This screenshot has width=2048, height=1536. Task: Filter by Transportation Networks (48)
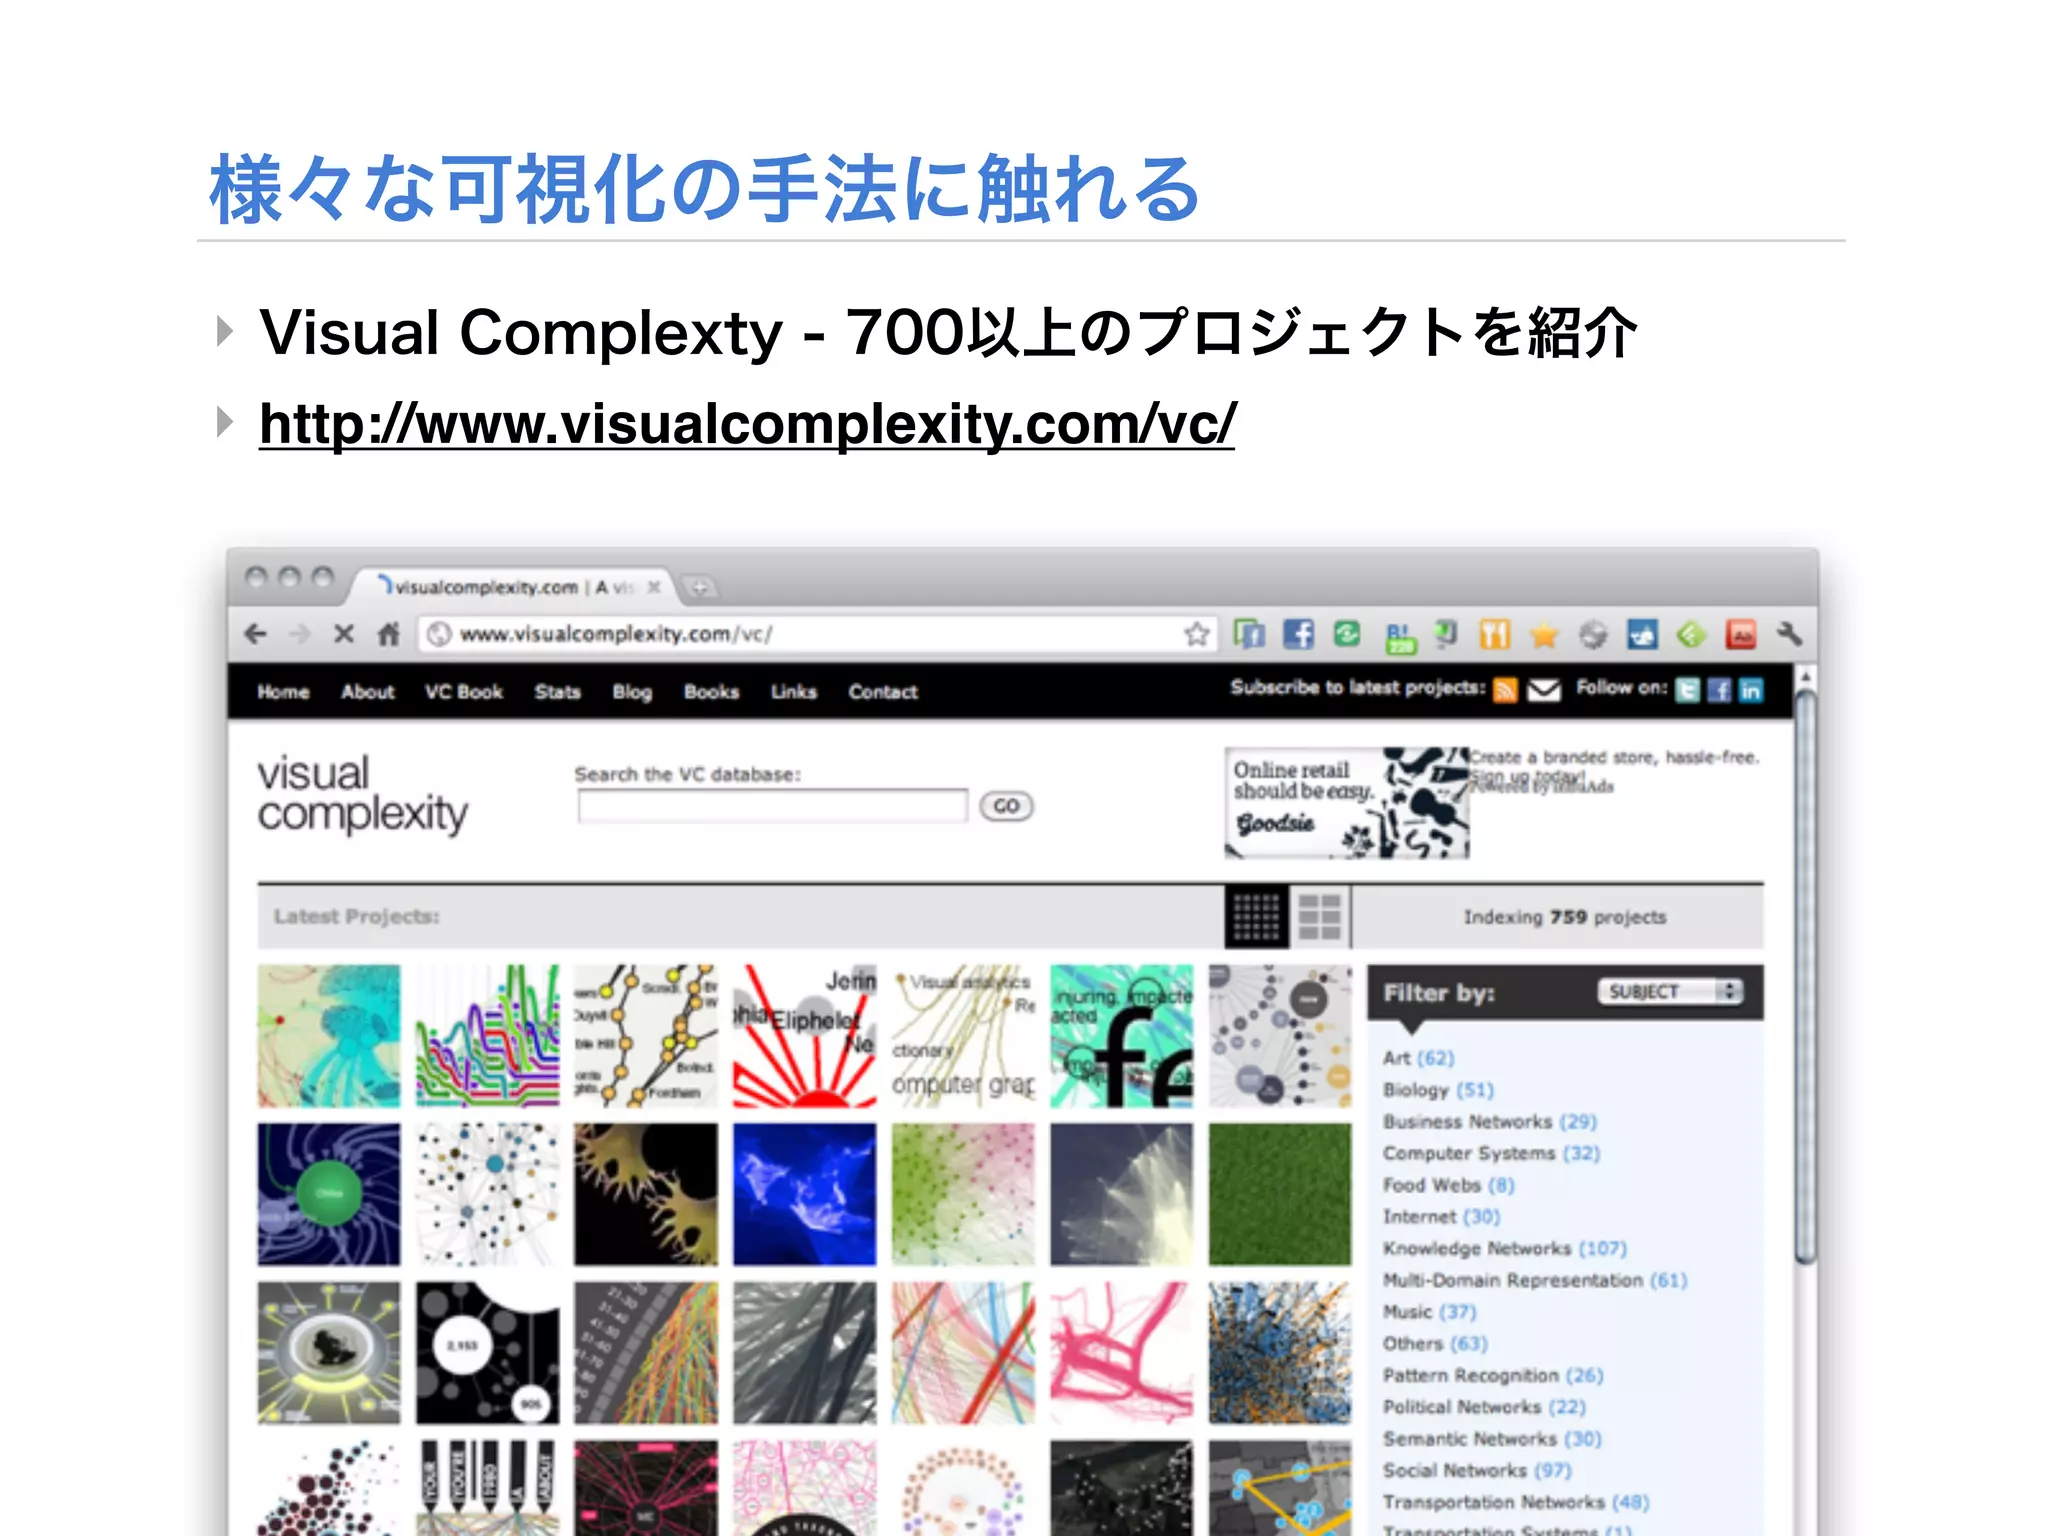point(1516,1503)
